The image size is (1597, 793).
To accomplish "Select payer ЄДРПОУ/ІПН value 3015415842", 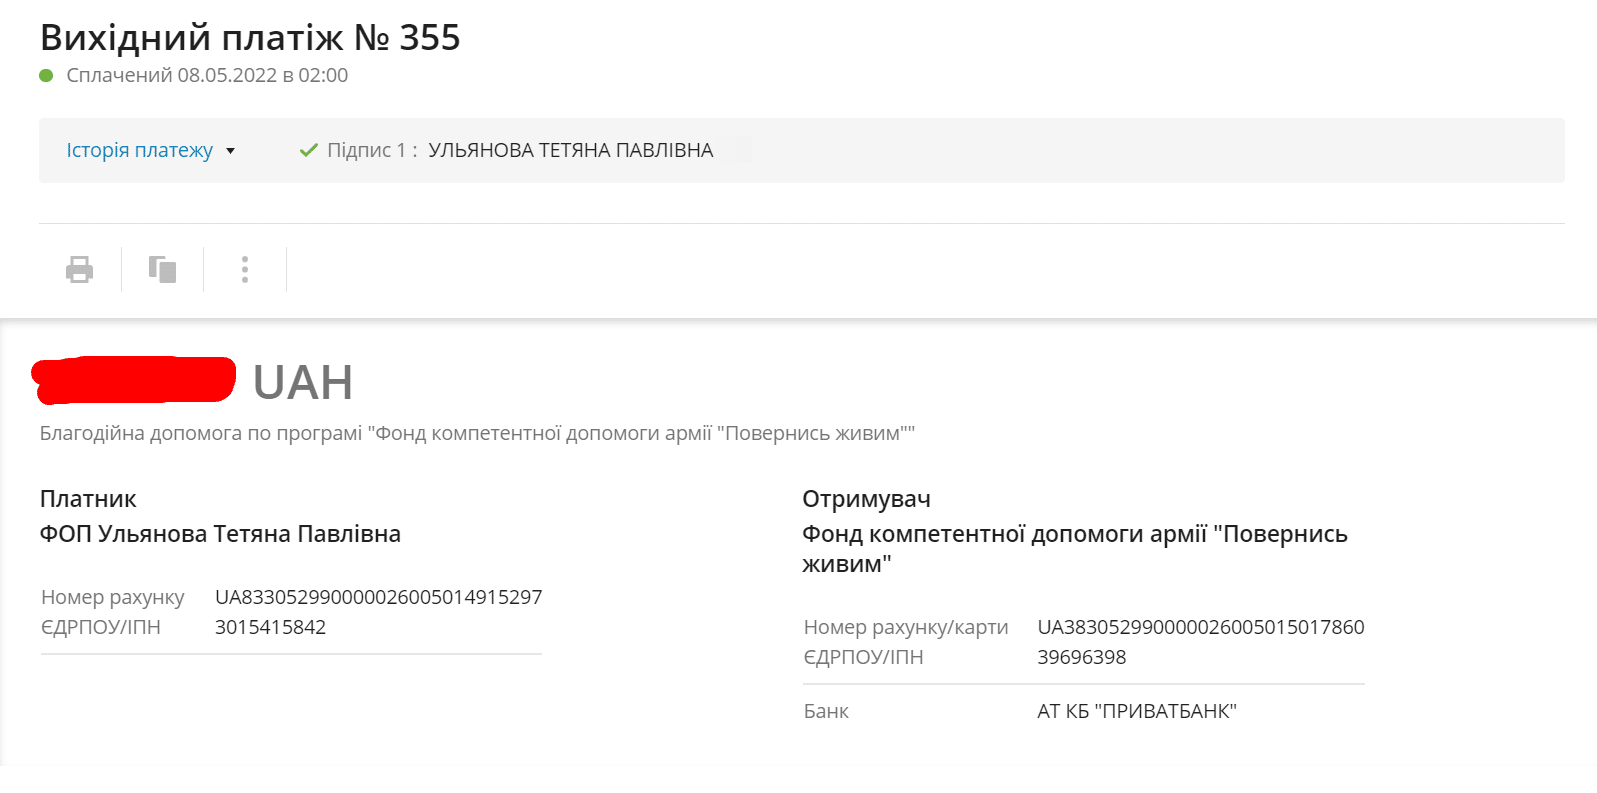I will pos(270,627).
